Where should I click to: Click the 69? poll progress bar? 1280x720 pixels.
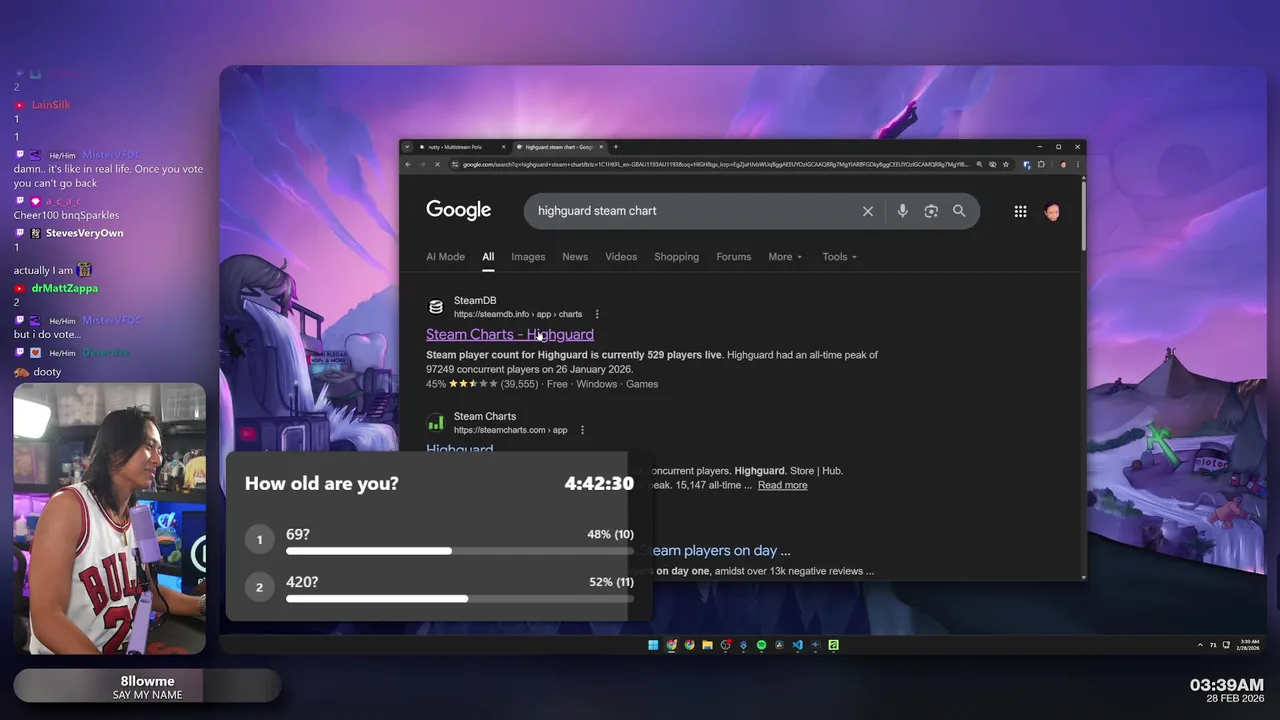click(460, 551)
